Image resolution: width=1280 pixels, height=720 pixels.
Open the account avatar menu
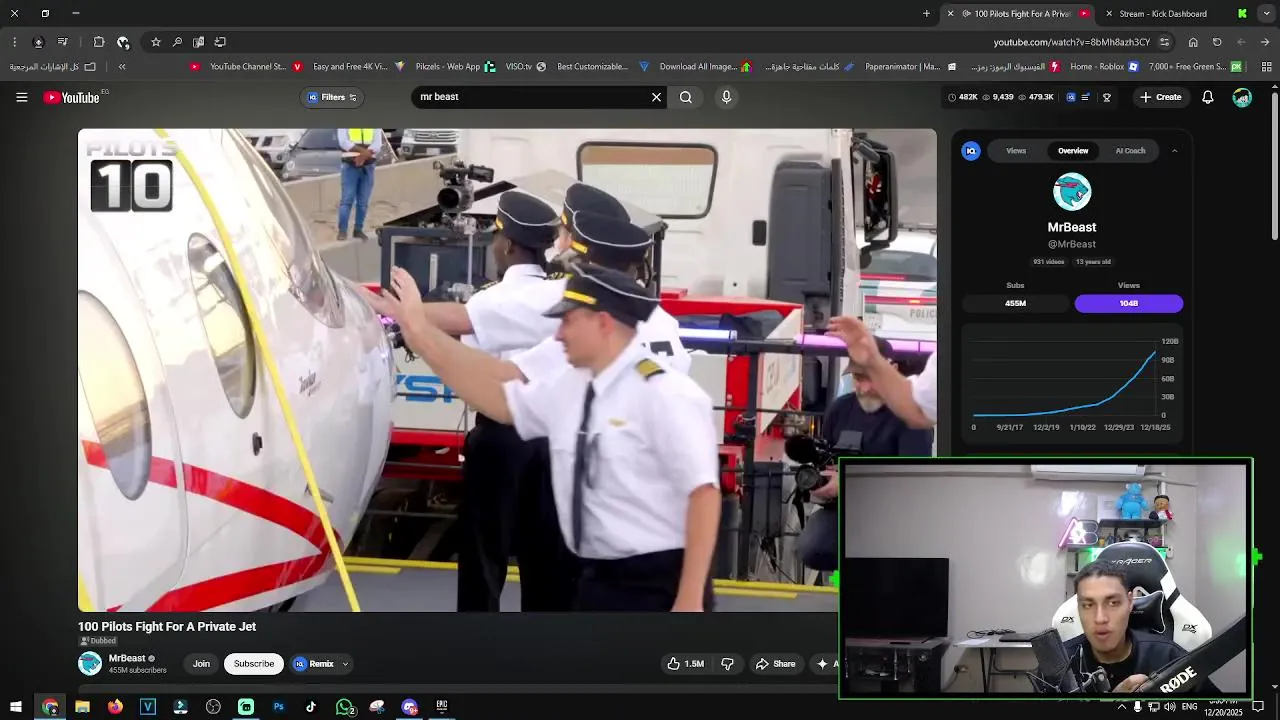(1242, 97)
